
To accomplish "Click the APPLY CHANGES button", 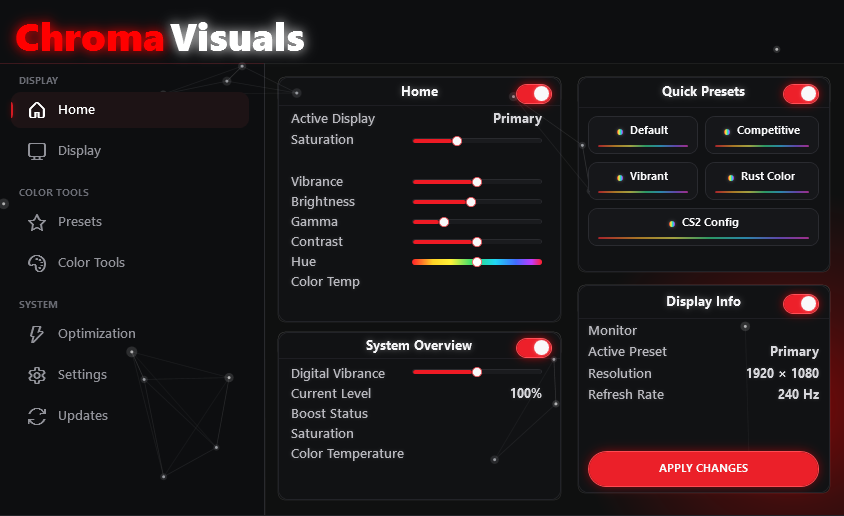I will pyautogui.click(x=703, y=469).
